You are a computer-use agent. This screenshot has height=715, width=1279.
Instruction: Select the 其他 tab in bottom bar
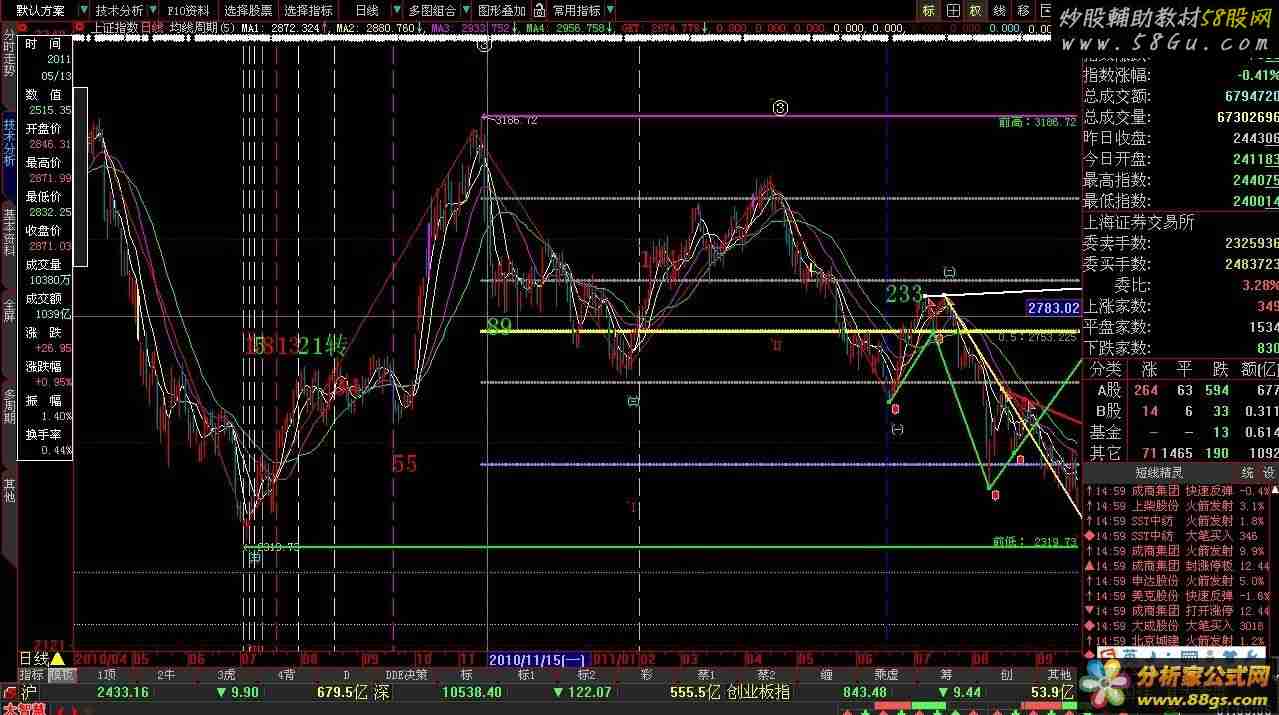tap(1059, 675)
